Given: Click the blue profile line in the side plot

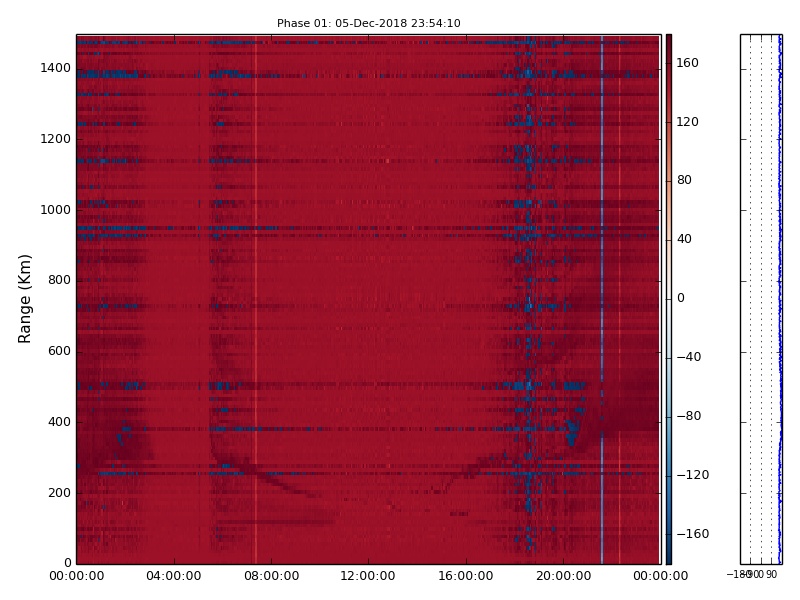Looking at the screenshot, I should coord(780,299).
